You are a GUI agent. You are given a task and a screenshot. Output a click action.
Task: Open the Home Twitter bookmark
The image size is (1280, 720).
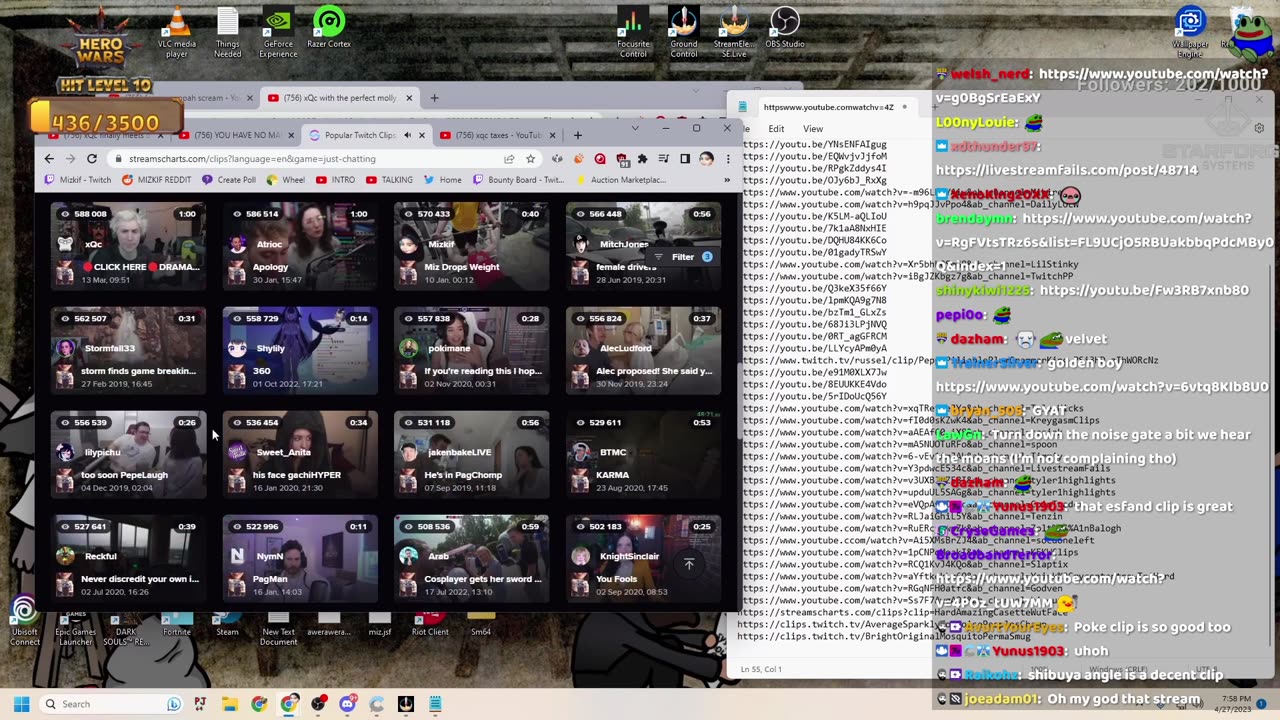[443, 180]
